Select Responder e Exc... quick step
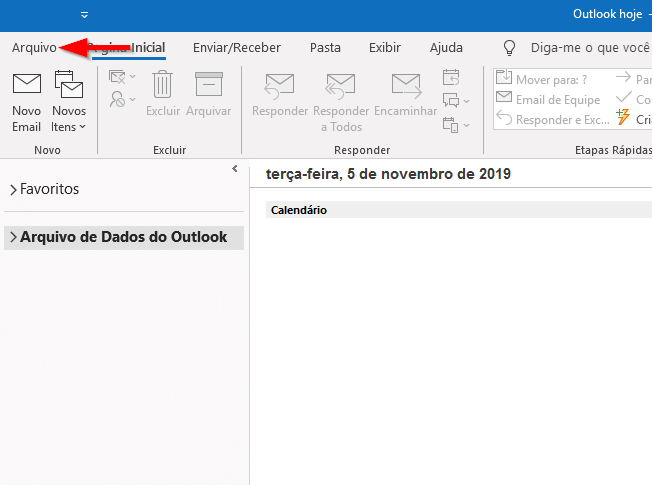Screen dimensions: 653x486 pos(553,119)
